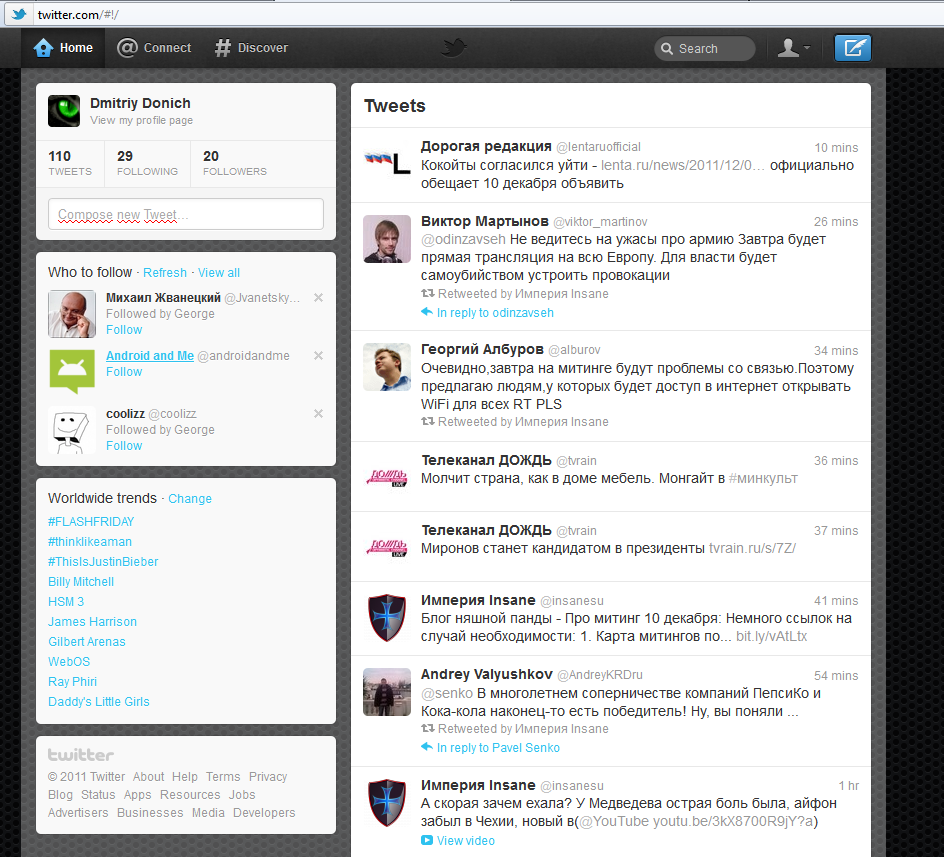Open the lenta.ru news link
This screenshot has width=944, height=857.
click(683, 166)
